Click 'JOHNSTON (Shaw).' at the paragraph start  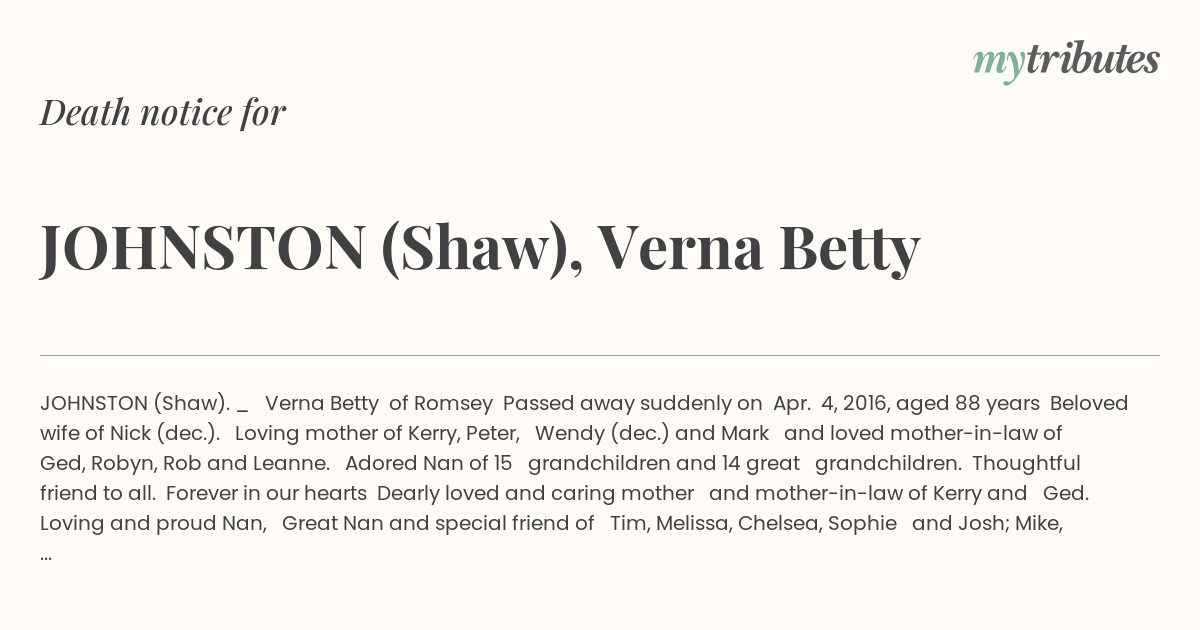click(x=135, y=403)
